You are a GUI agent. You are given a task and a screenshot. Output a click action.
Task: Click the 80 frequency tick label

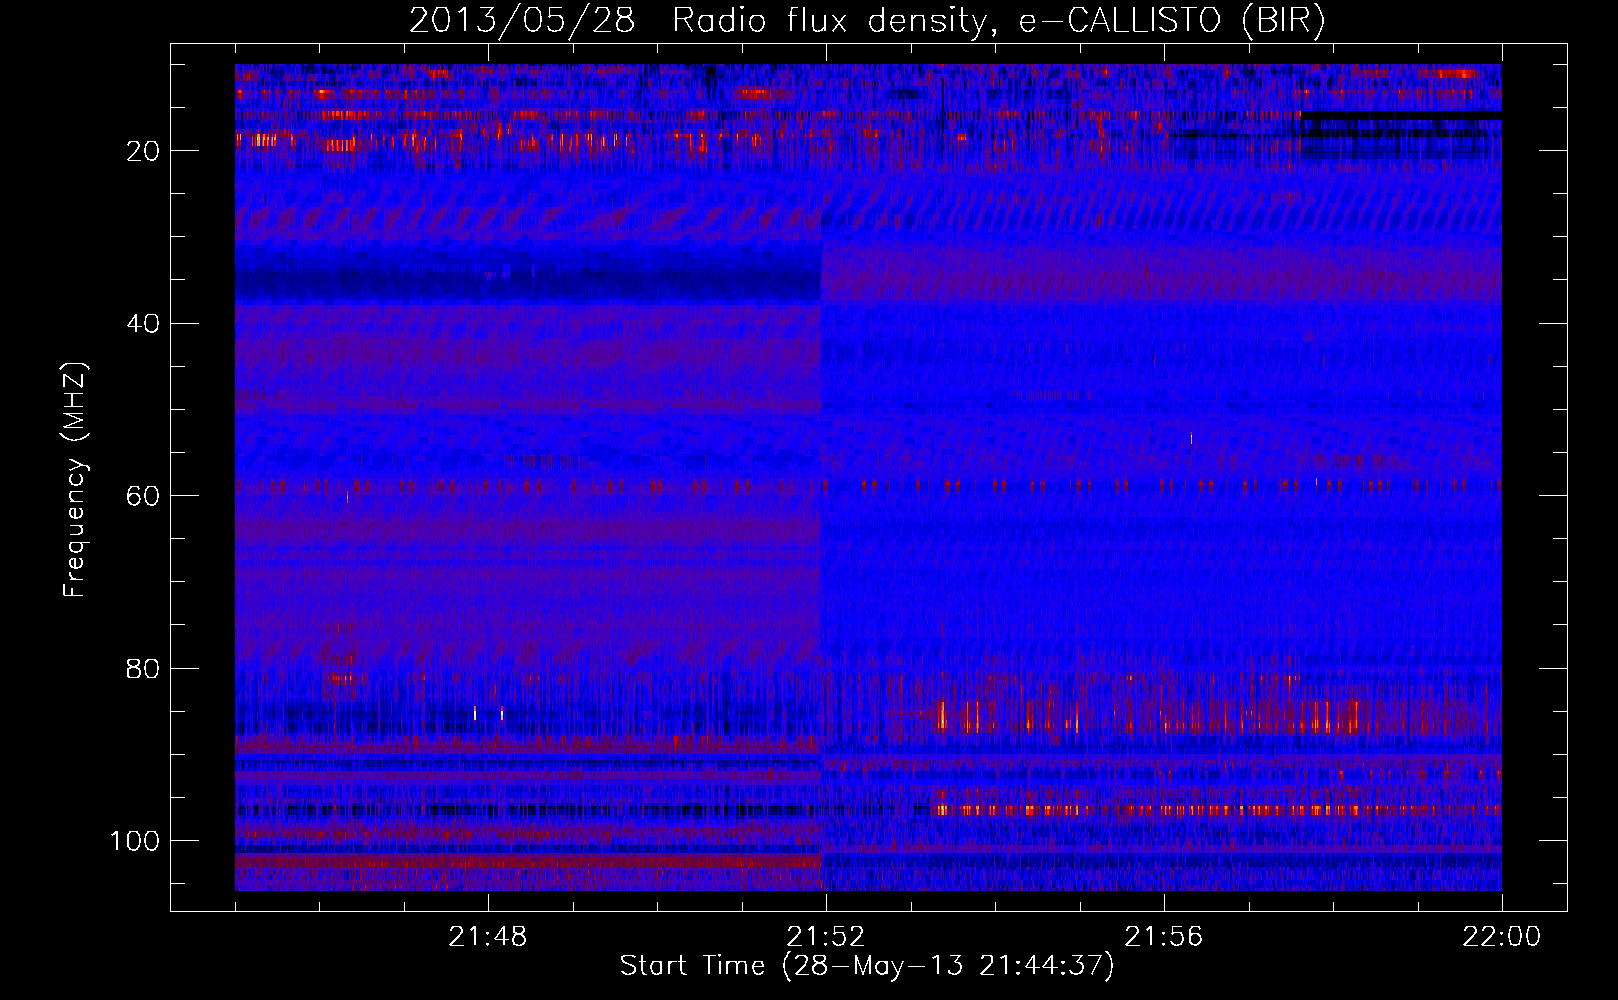pos(144,669)
